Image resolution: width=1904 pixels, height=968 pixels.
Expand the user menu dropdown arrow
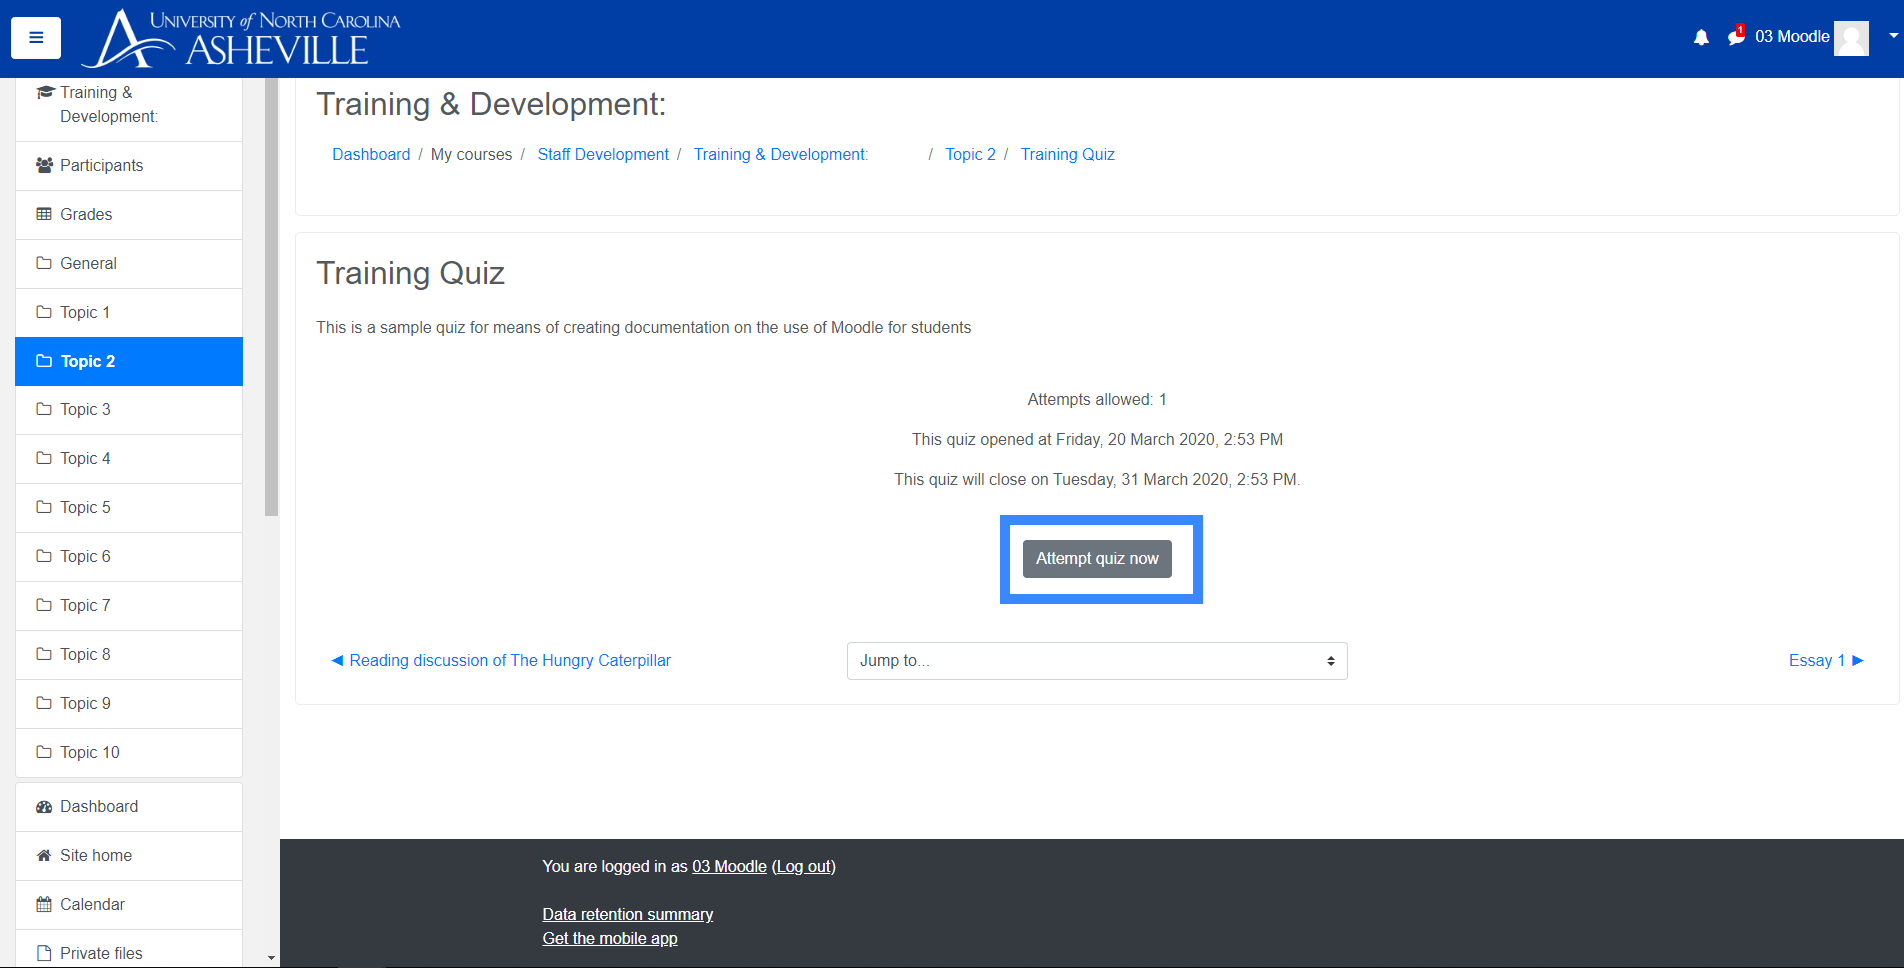[x=1893, y=36]
